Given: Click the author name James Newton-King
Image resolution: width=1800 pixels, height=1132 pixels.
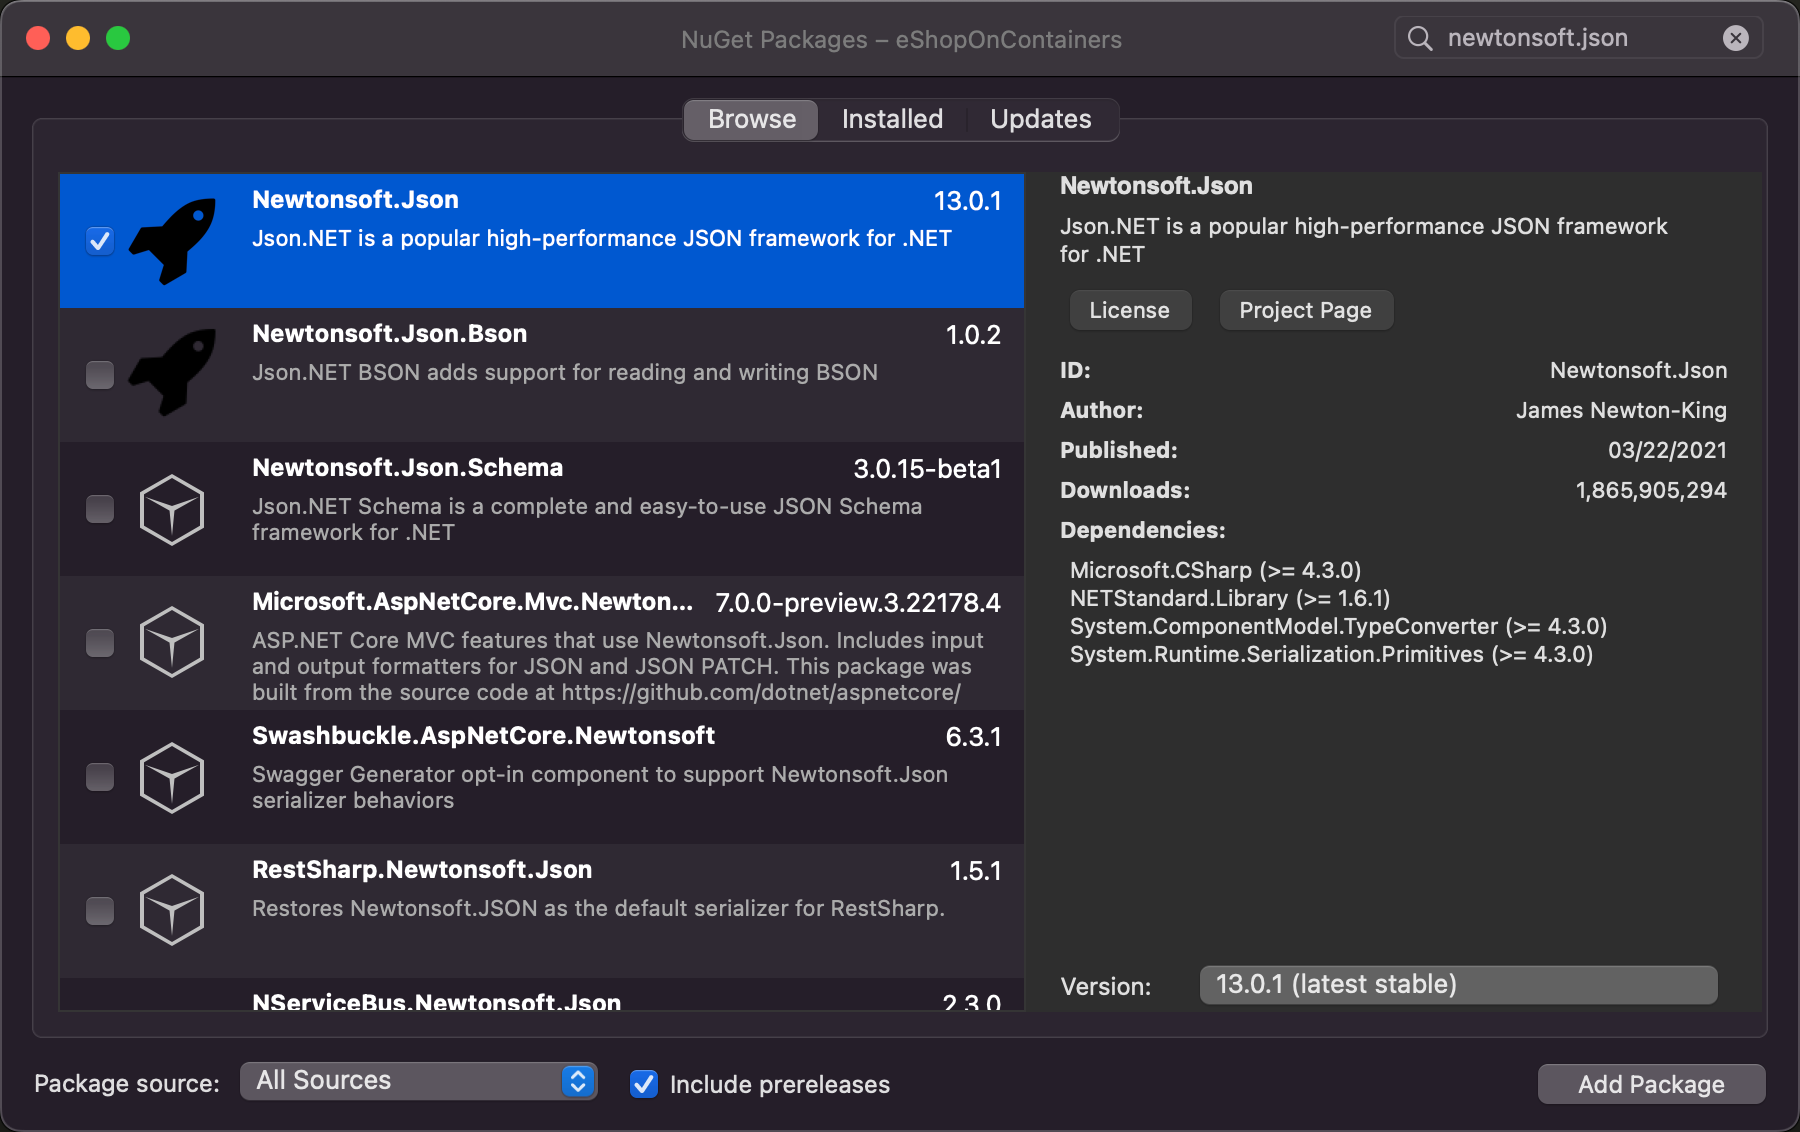Looking at the screenshot, I should (x=1621, y=410).
